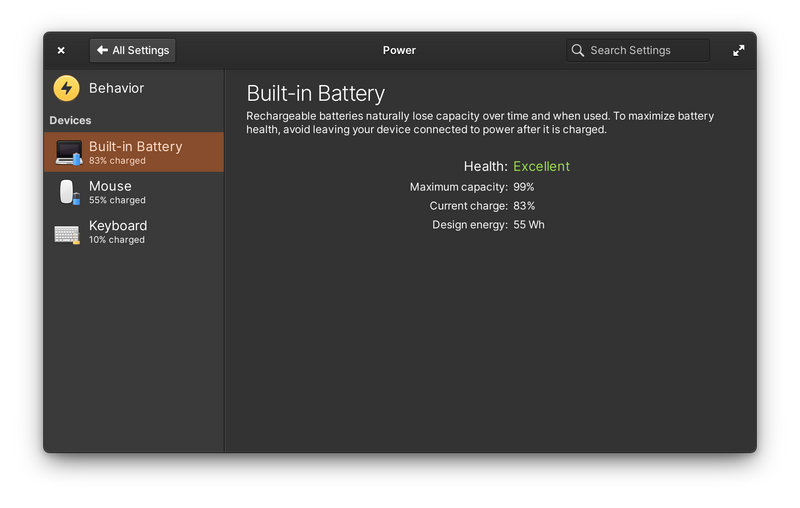Click the 83% charged sidebar subtitle
Image resolution: width=800 pixels, height=508 pixels.
point(117,161)
